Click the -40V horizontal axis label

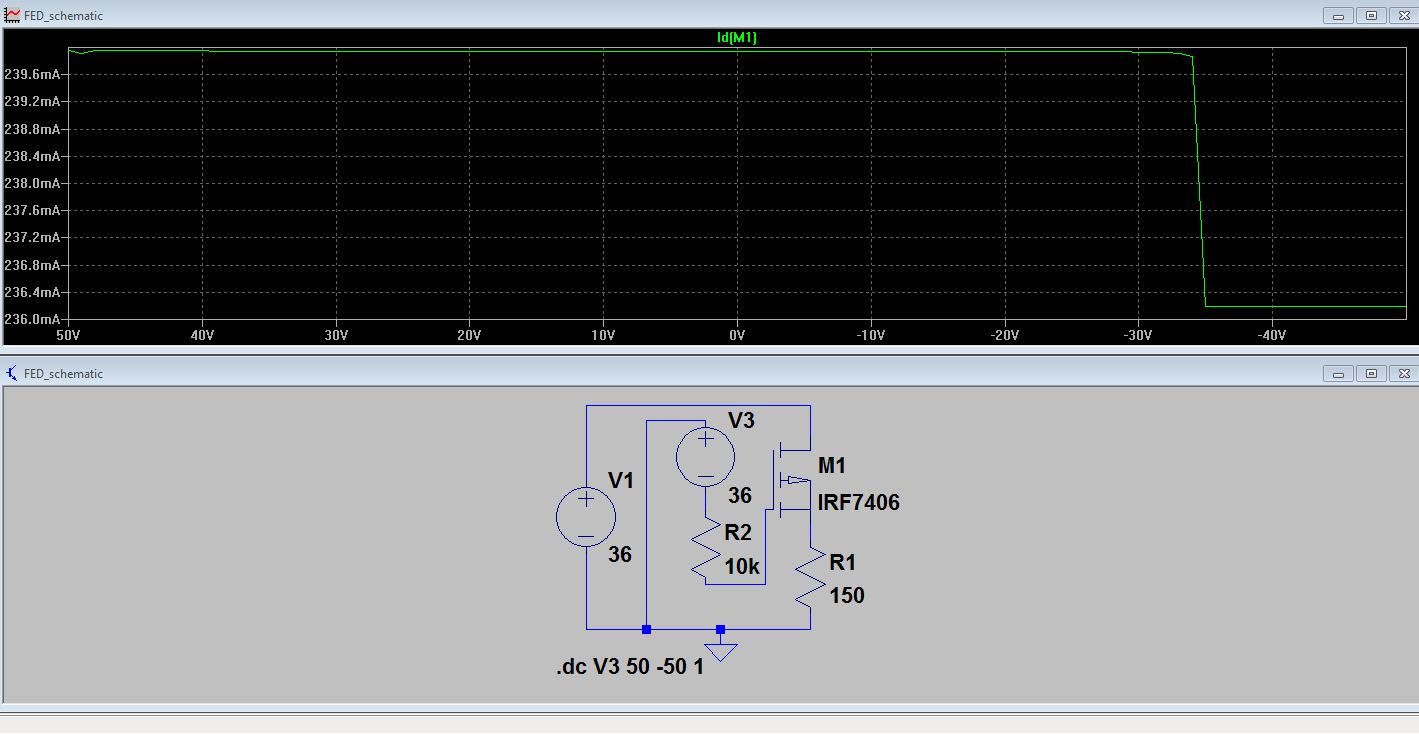[1271, 335]
